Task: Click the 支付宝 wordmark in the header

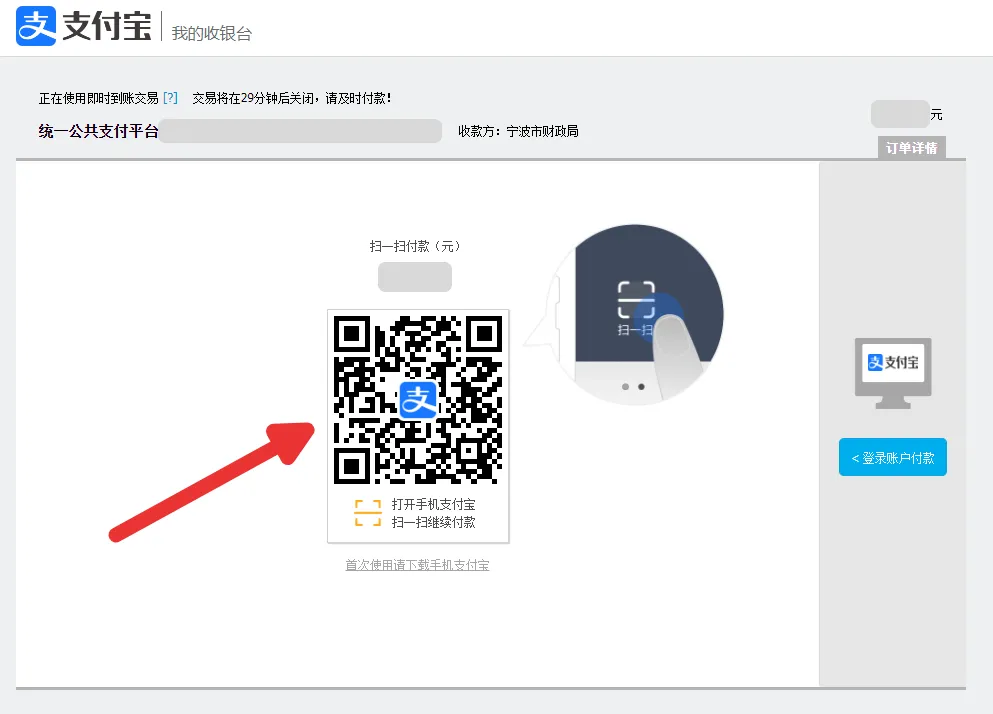Action: pos(106,28)
